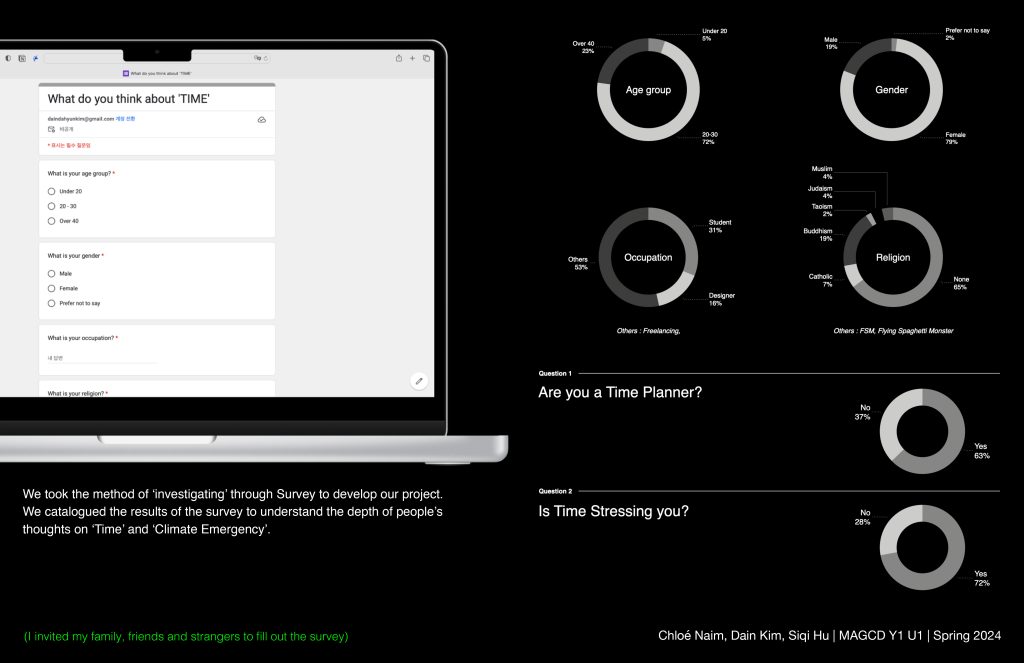Viewport: 1024px width, 663px height.
Task: Choose 'Female' for gender
Action: tap(52, 288)
